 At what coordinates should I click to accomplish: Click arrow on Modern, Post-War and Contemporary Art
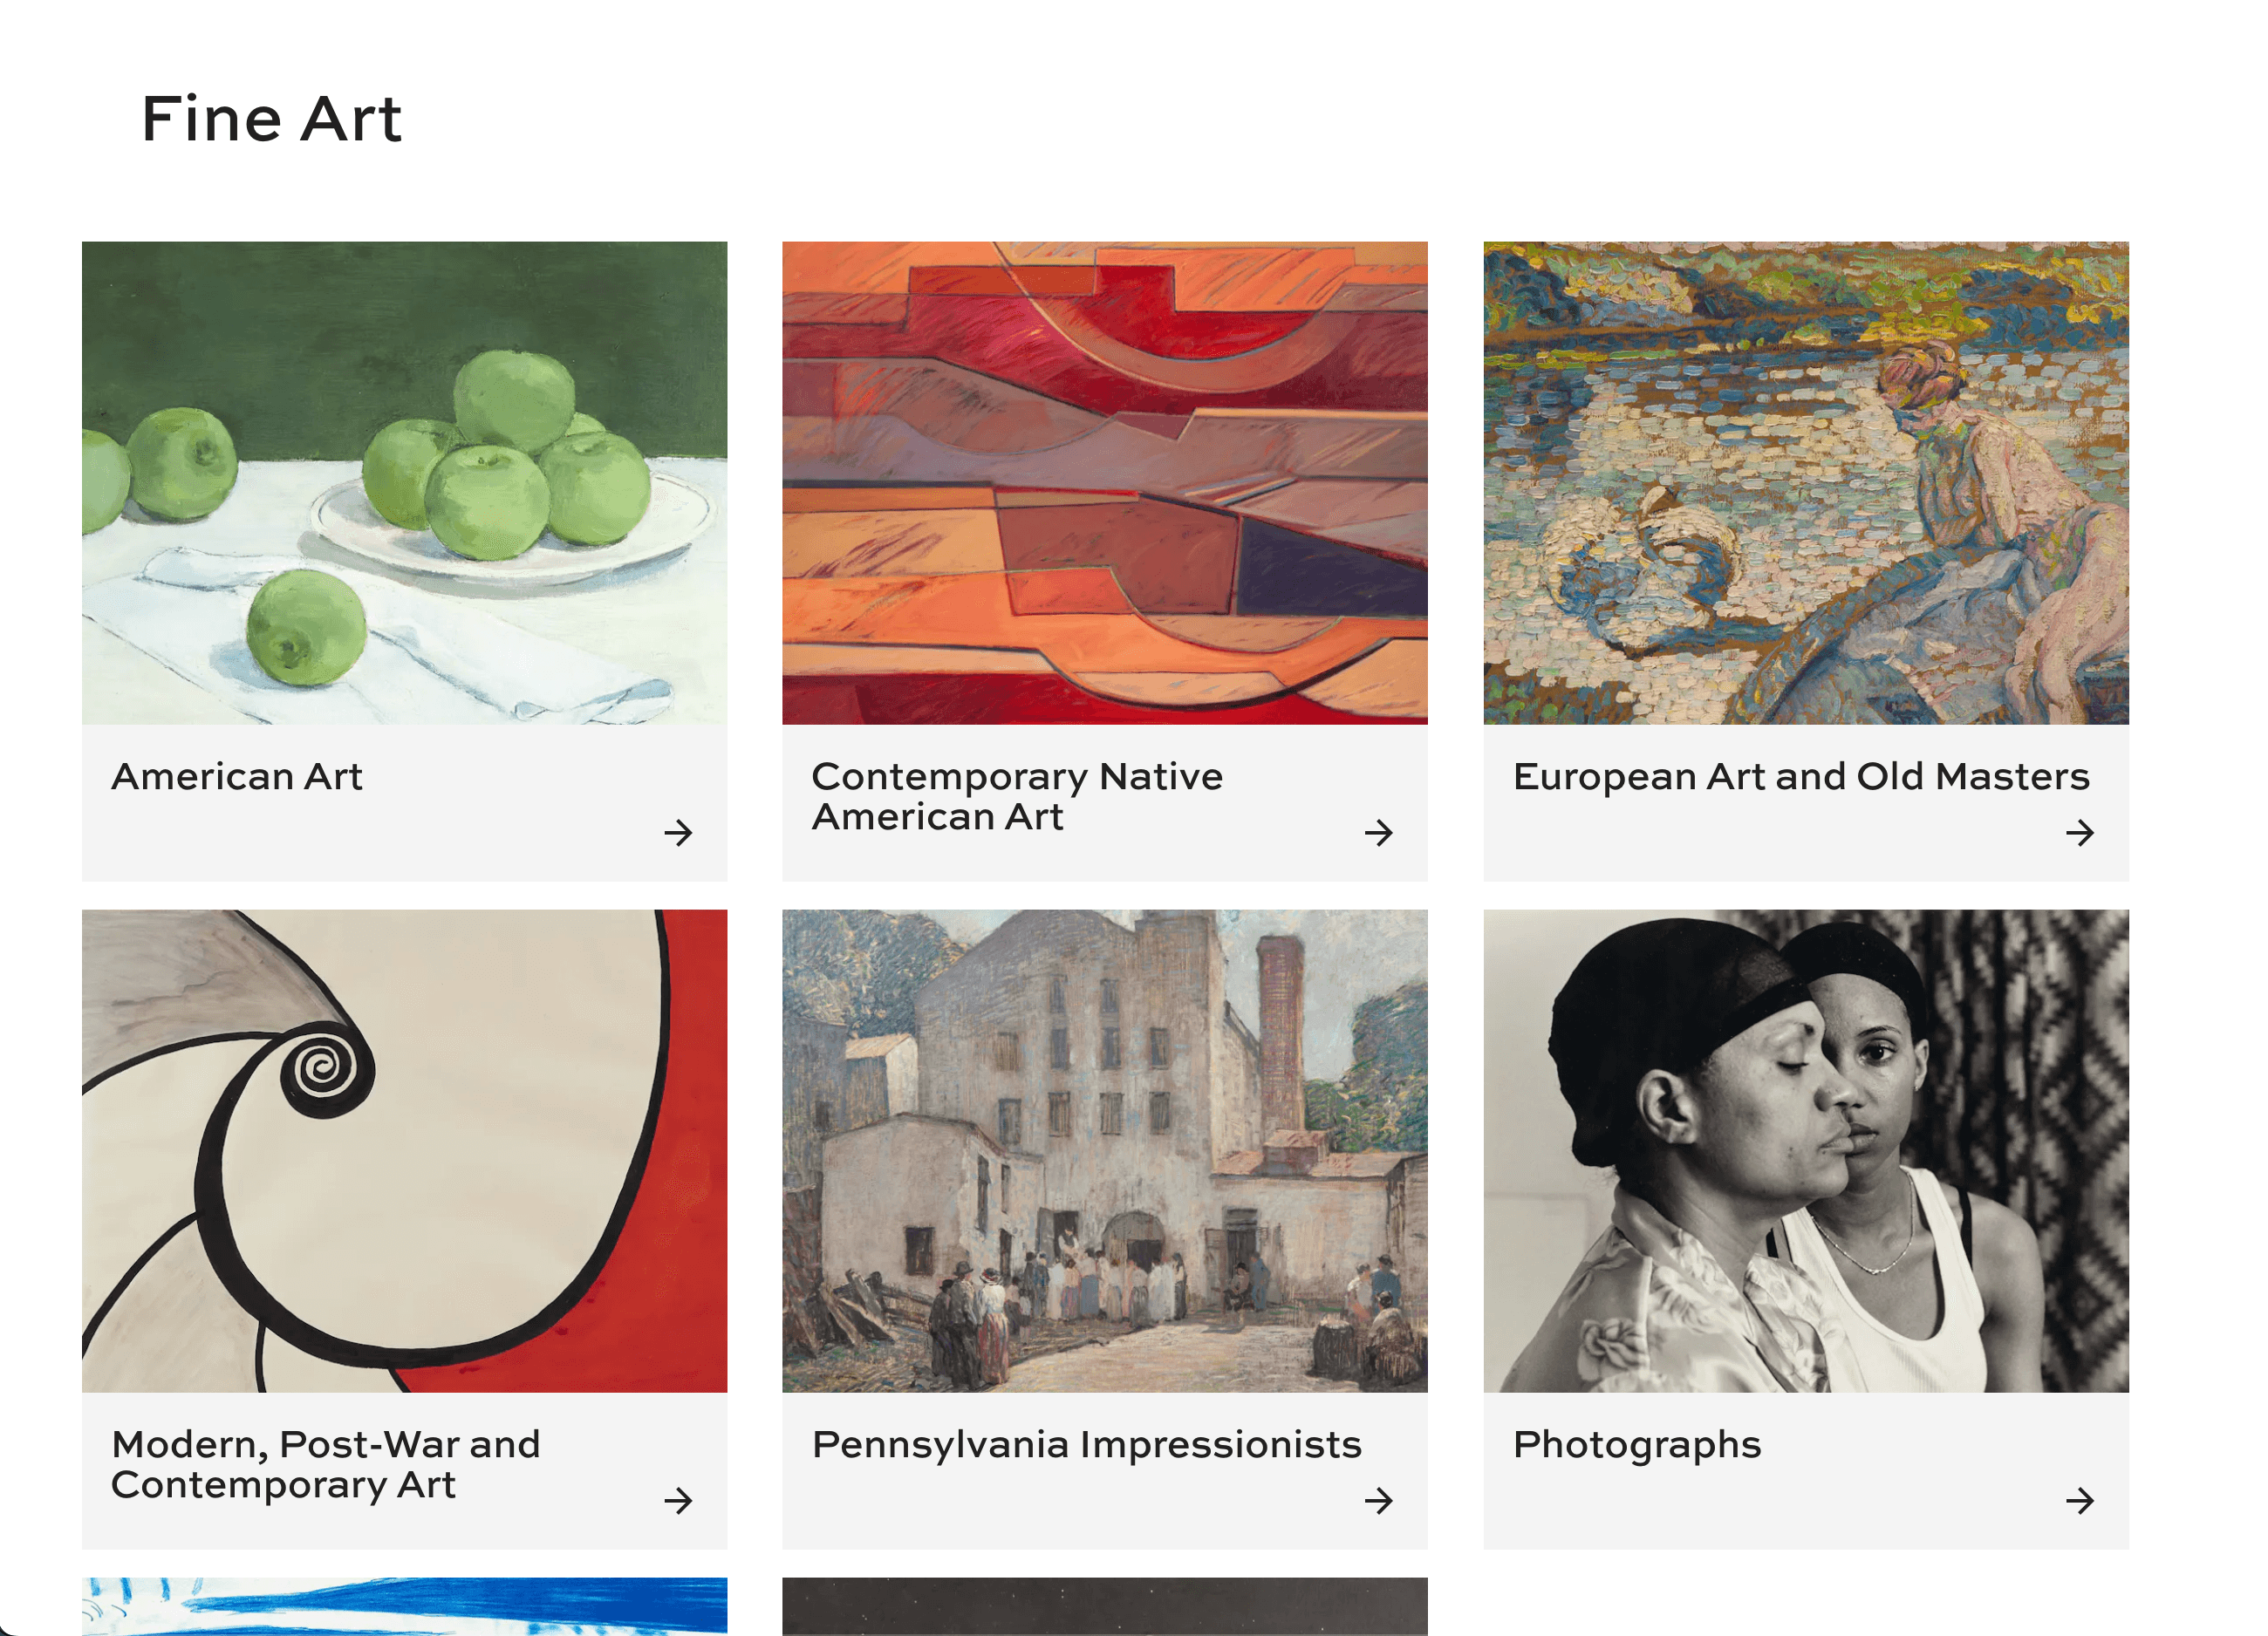coord(678,1500)
